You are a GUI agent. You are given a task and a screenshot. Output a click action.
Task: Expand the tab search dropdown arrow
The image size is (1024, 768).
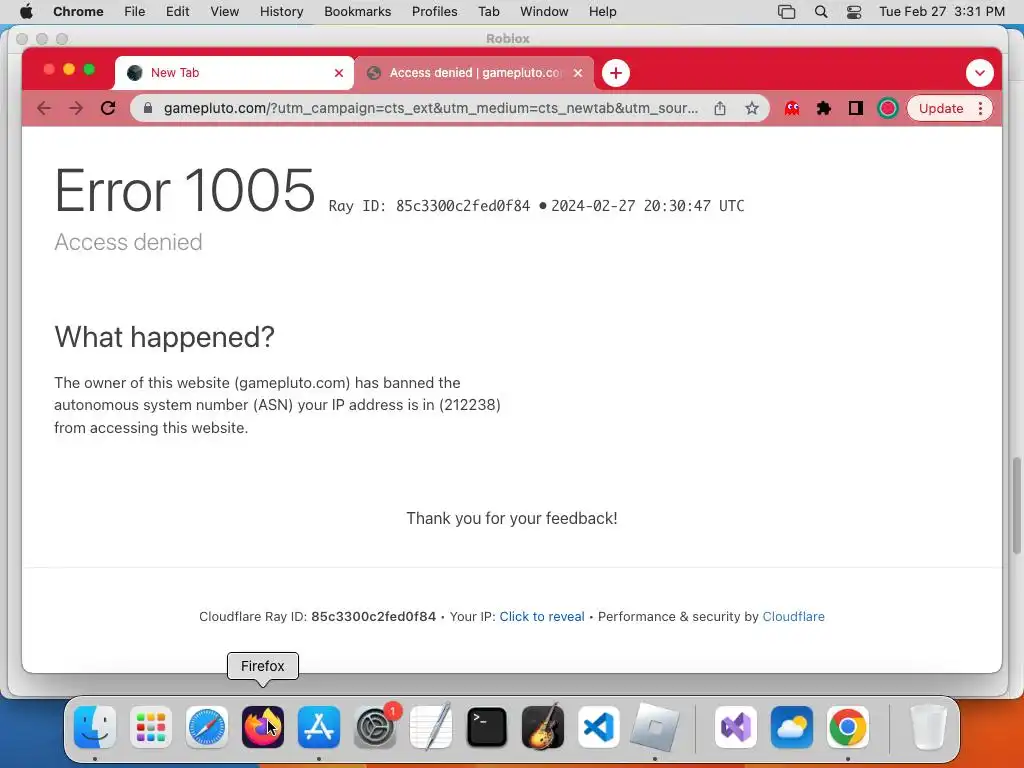980,73
